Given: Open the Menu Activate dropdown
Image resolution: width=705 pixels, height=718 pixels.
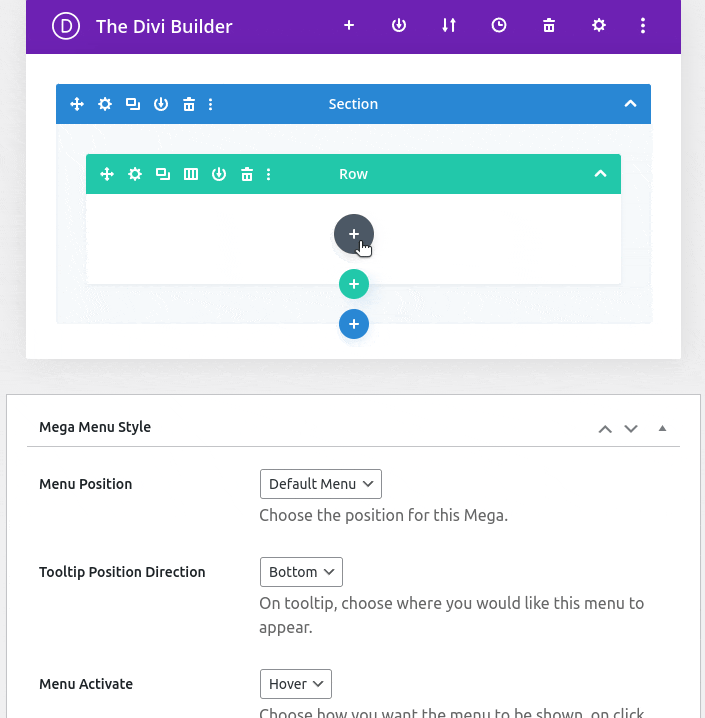Looking at the screenshot, I should pyautogui.click(x=296, y=684).
